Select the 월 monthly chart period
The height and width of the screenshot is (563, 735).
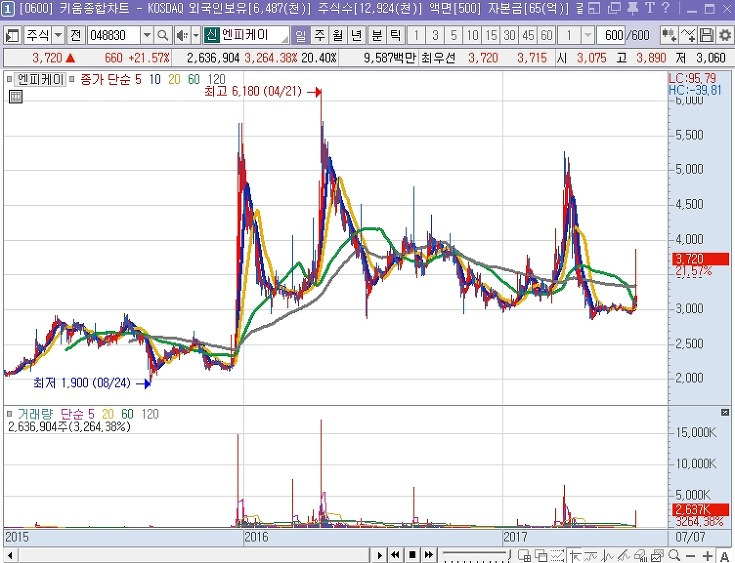(x=338, y=35)
